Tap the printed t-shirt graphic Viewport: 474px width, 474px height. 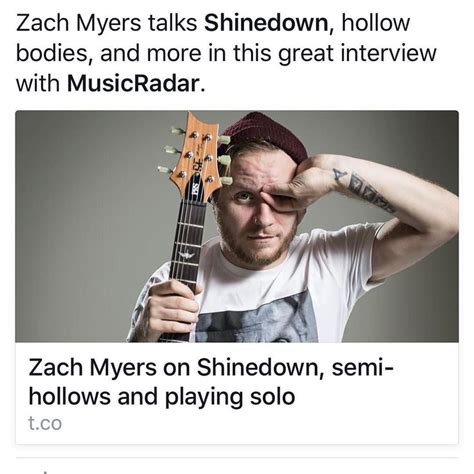(x=257, y=320)
